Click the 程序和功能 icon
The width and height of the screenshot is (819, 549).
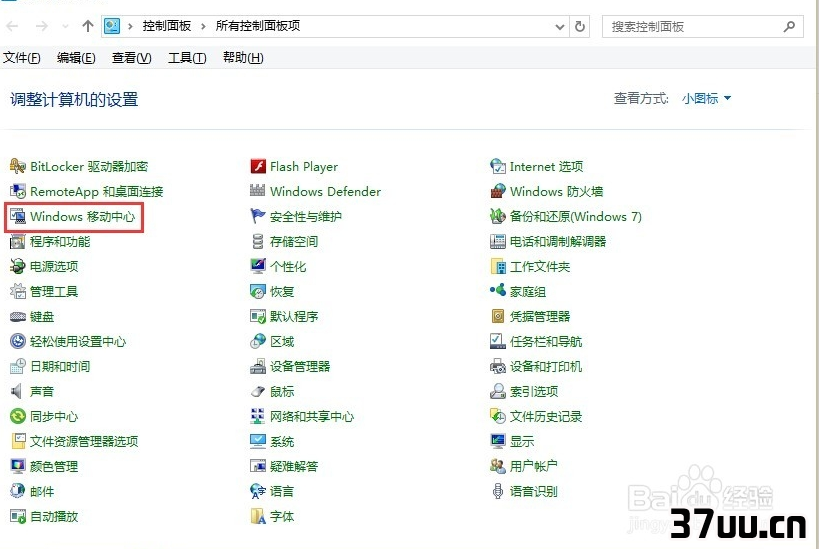click(x=18, y=241)
